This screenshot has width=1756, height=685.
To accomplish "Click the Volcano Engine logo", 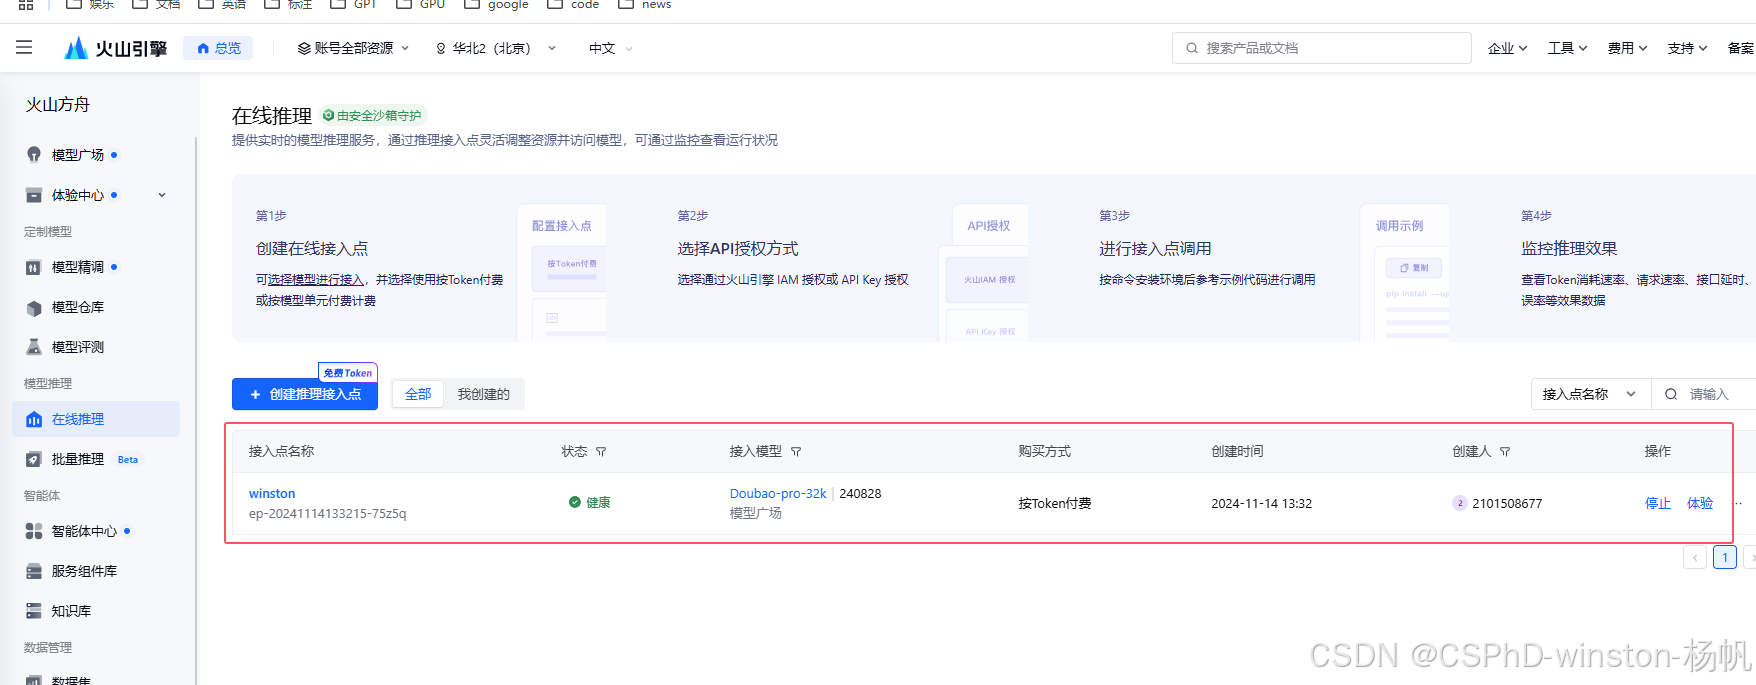I will pos(116,48).
